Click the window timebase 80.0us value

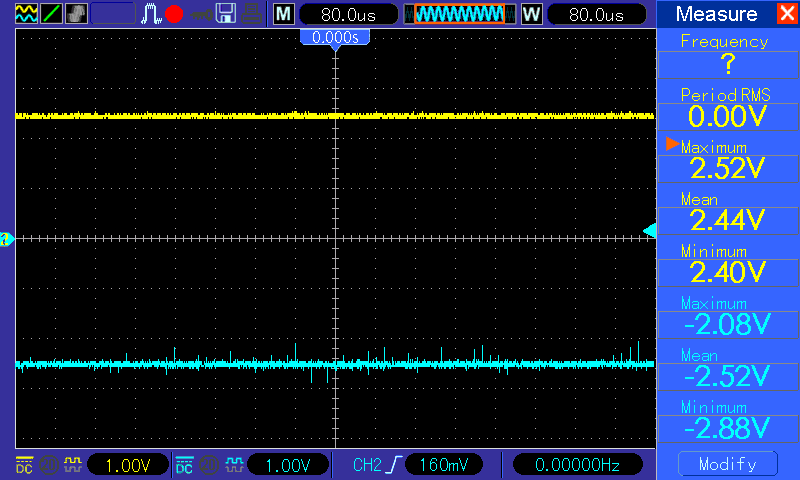point(596,14)
